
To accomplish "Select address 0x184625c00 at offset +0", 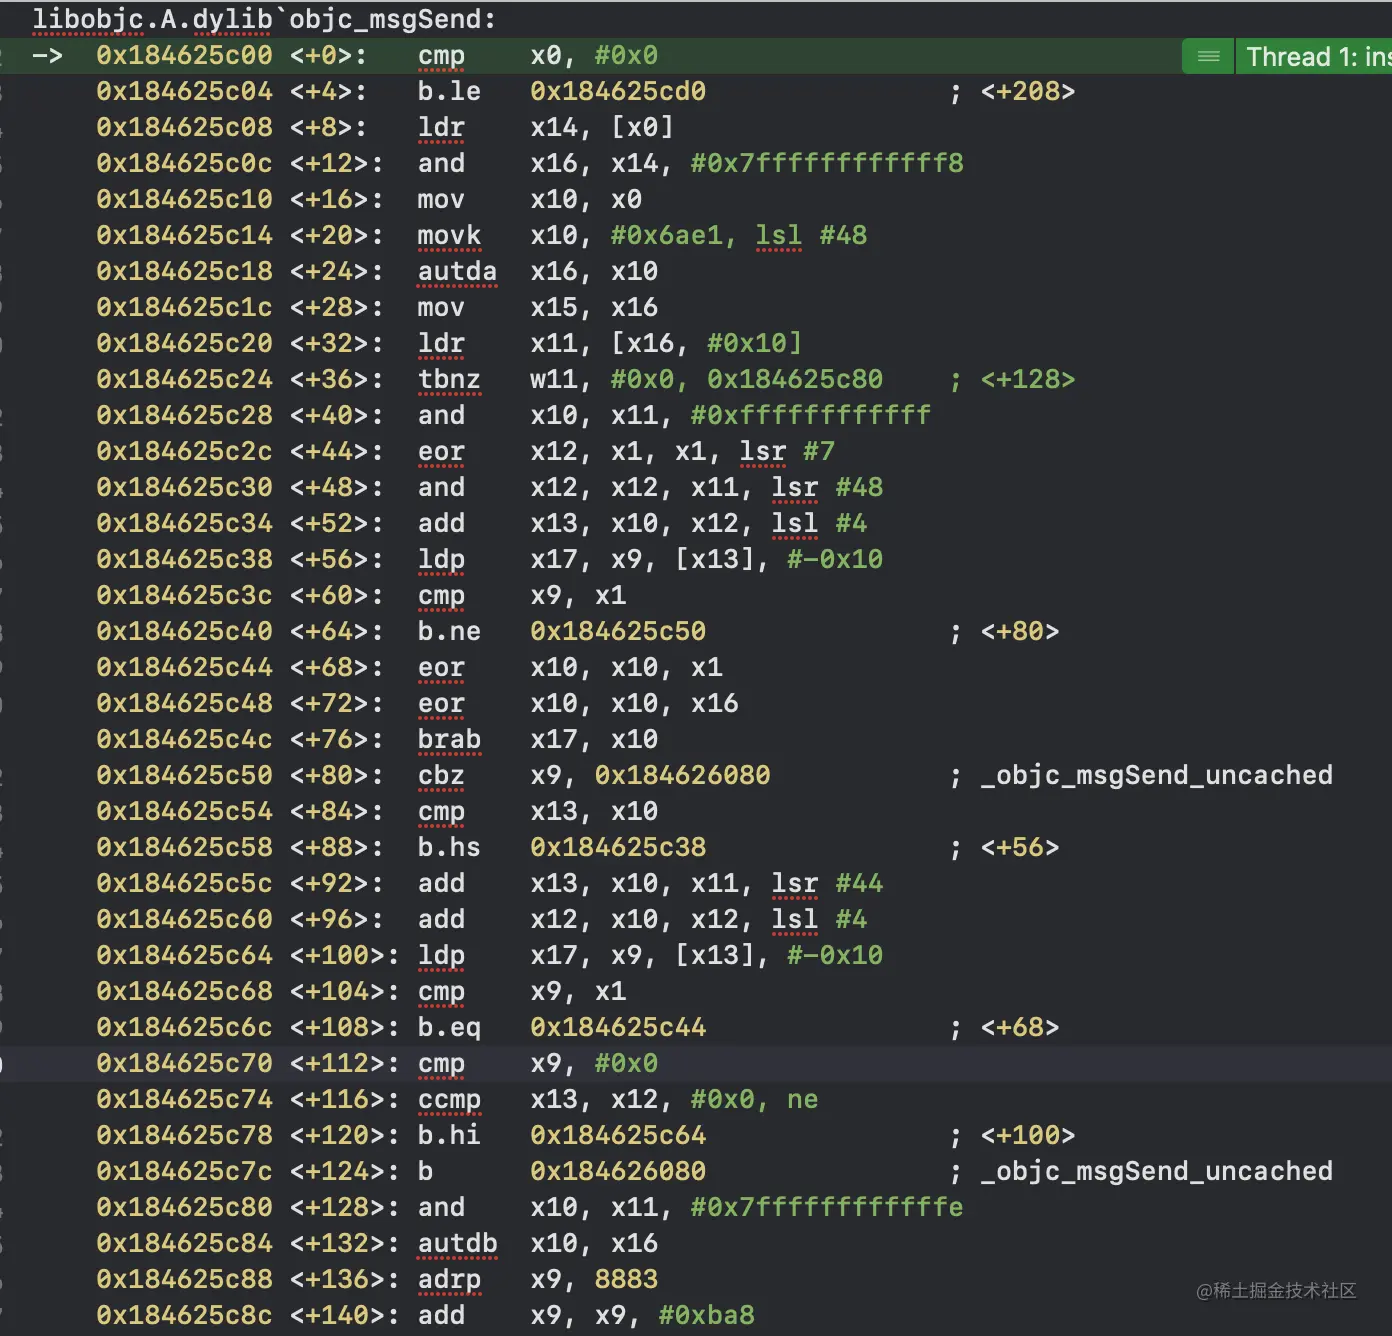I will click(184, 56).
